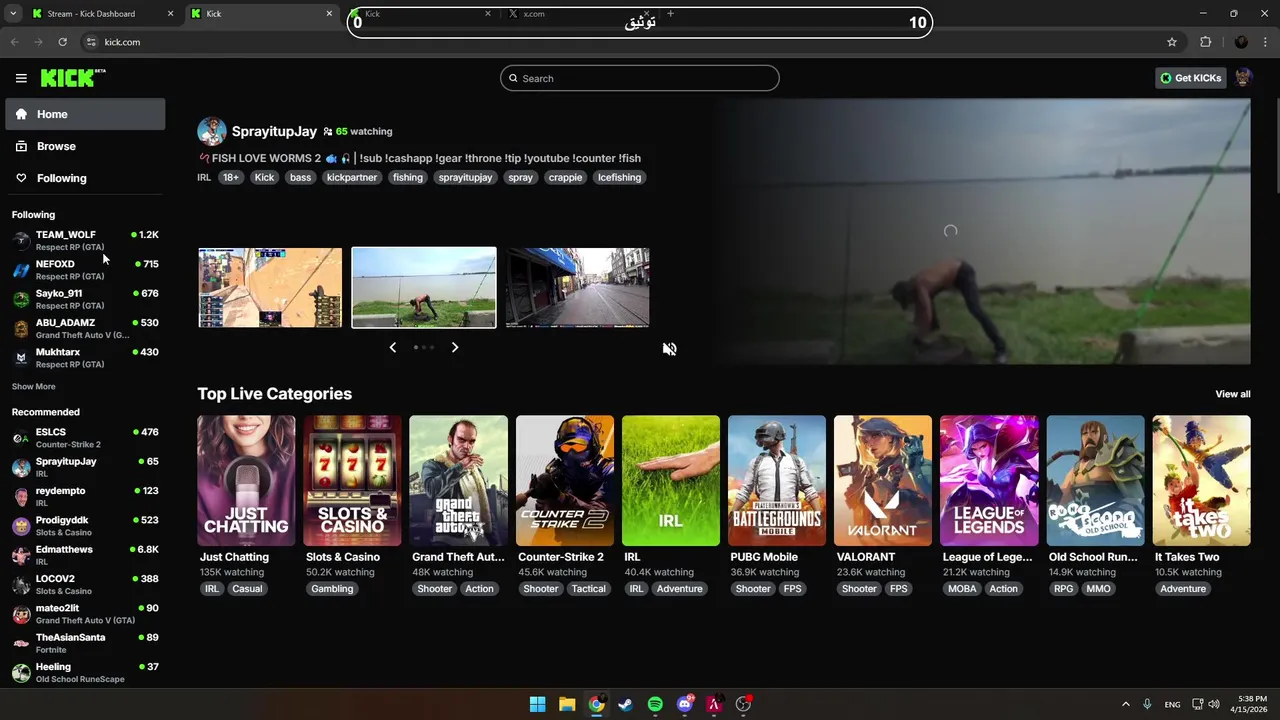Select the fishing stream carousel thumbnail
The width and height of the screenshot is (1280, 720).
[424, 288]
